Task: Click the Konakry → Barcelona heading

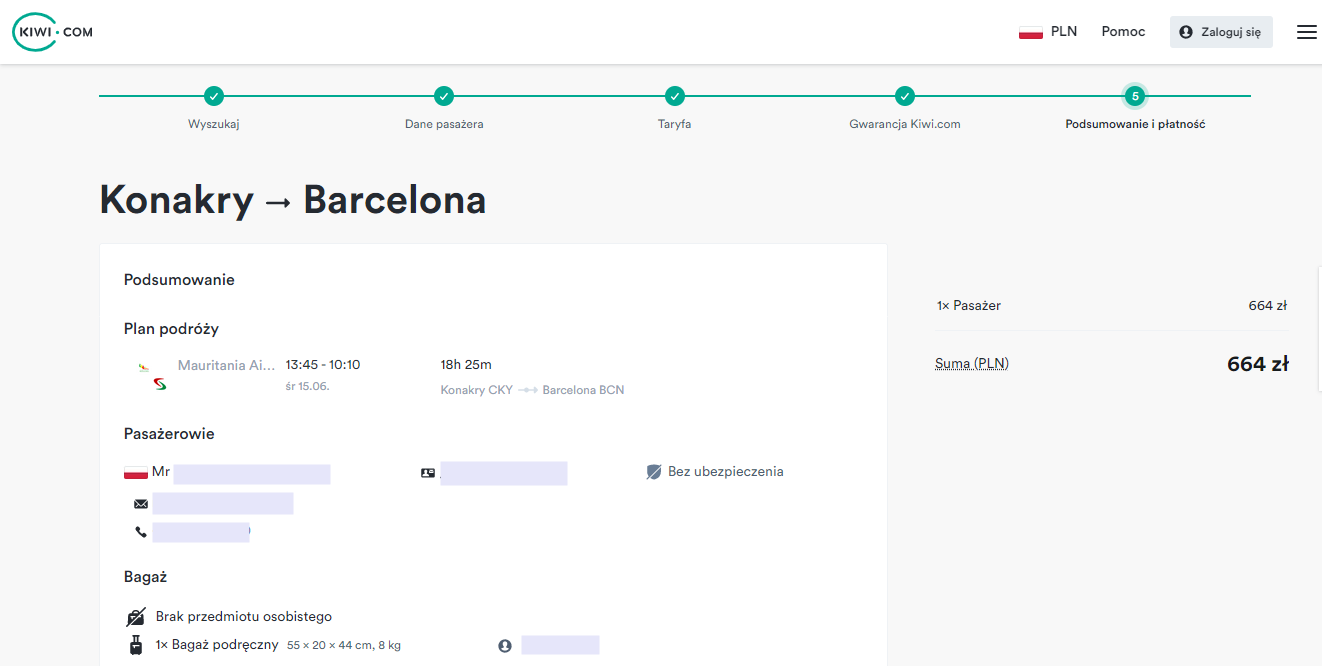Action: click(293, 200)
